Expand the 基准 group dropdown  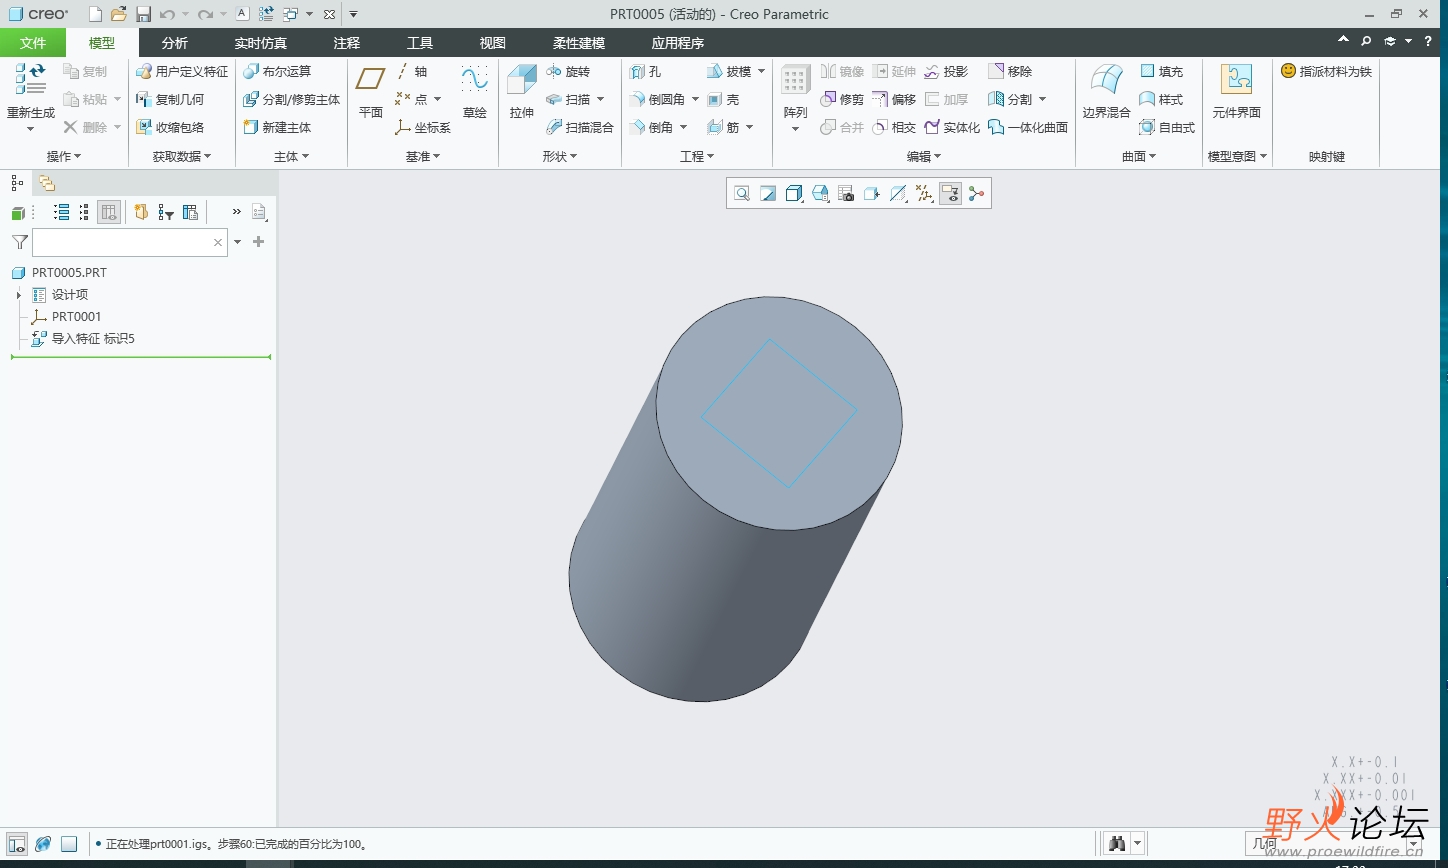[423, 157]
